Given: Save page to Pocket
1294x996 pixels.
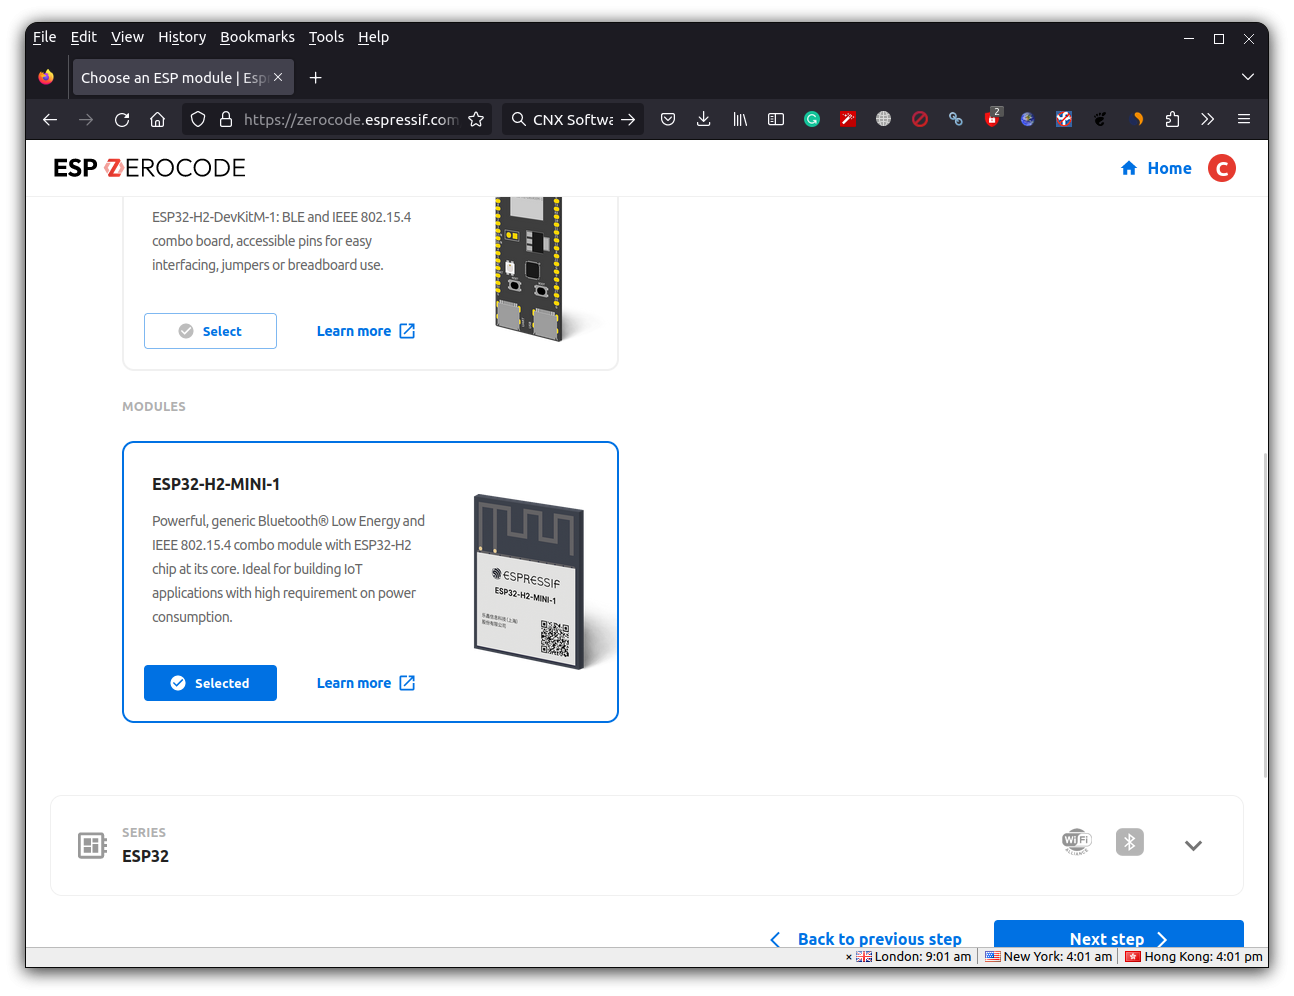Looking at the screenshot, I should tap(668, 119).
